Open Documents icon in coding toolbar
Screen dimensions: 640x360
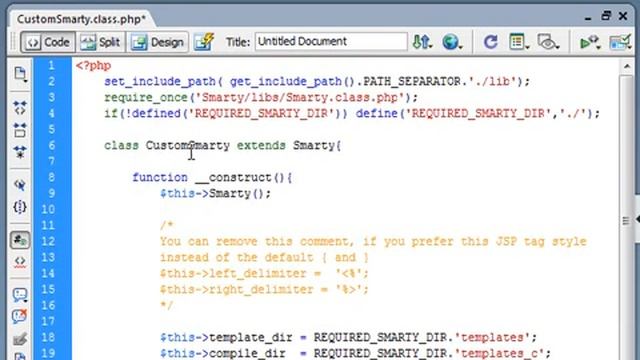click(20, 74)
